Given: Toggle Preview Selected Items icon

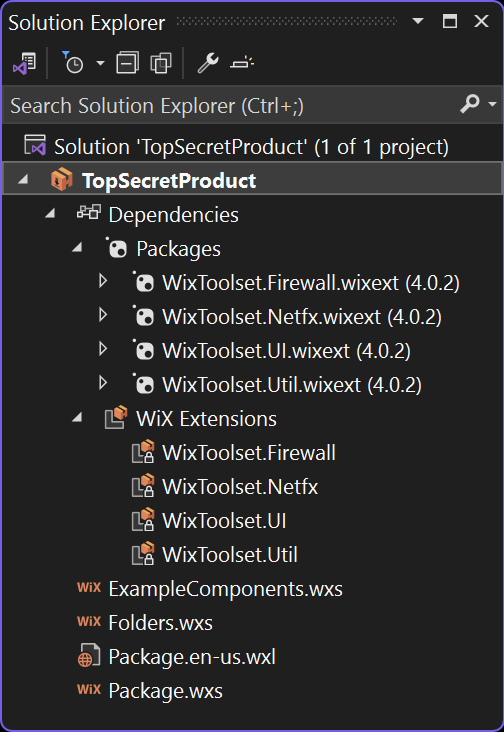Looking at the screenshot, I should pos(242,63).
